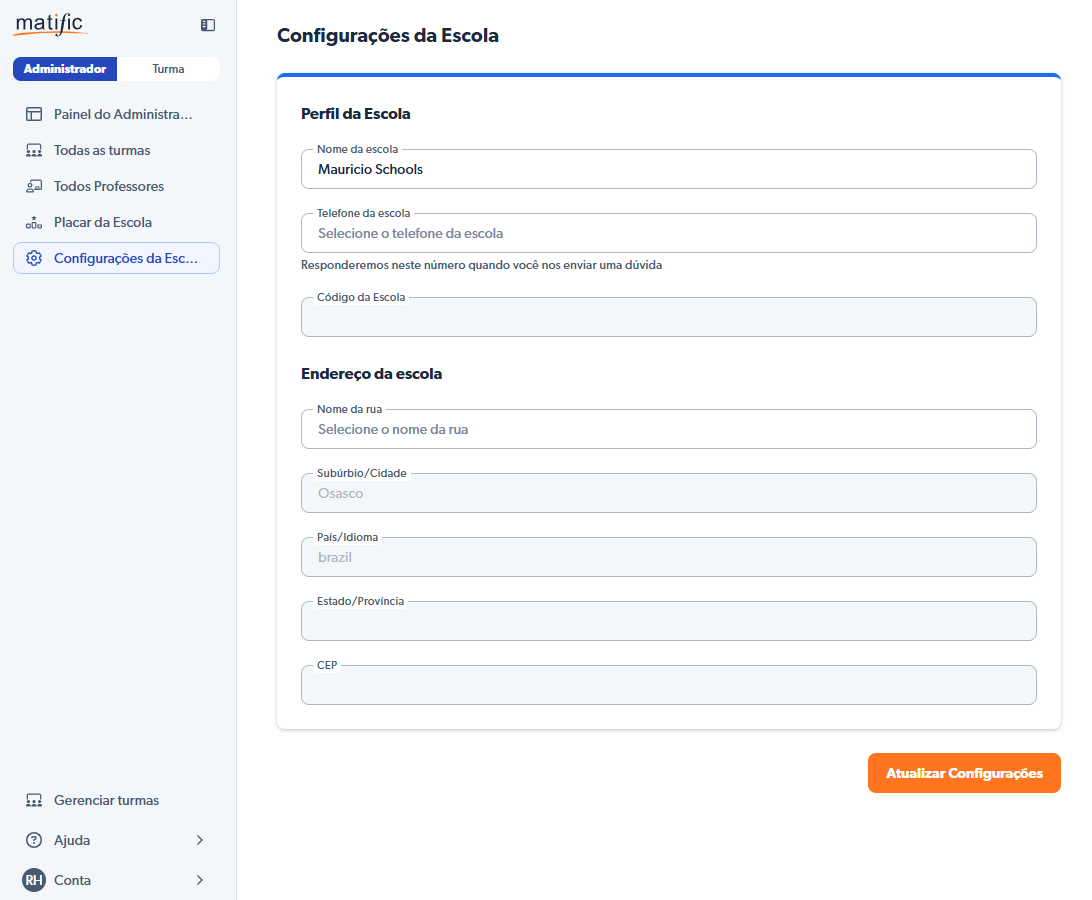
Task: Click the Matific logo
Action: point(50,24)
